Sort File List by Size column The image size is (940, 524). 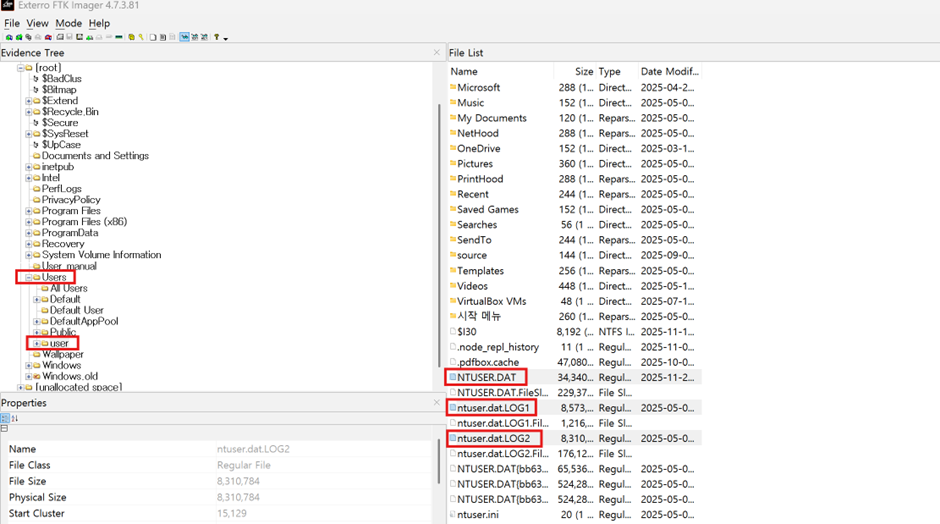tap(574, 71)
